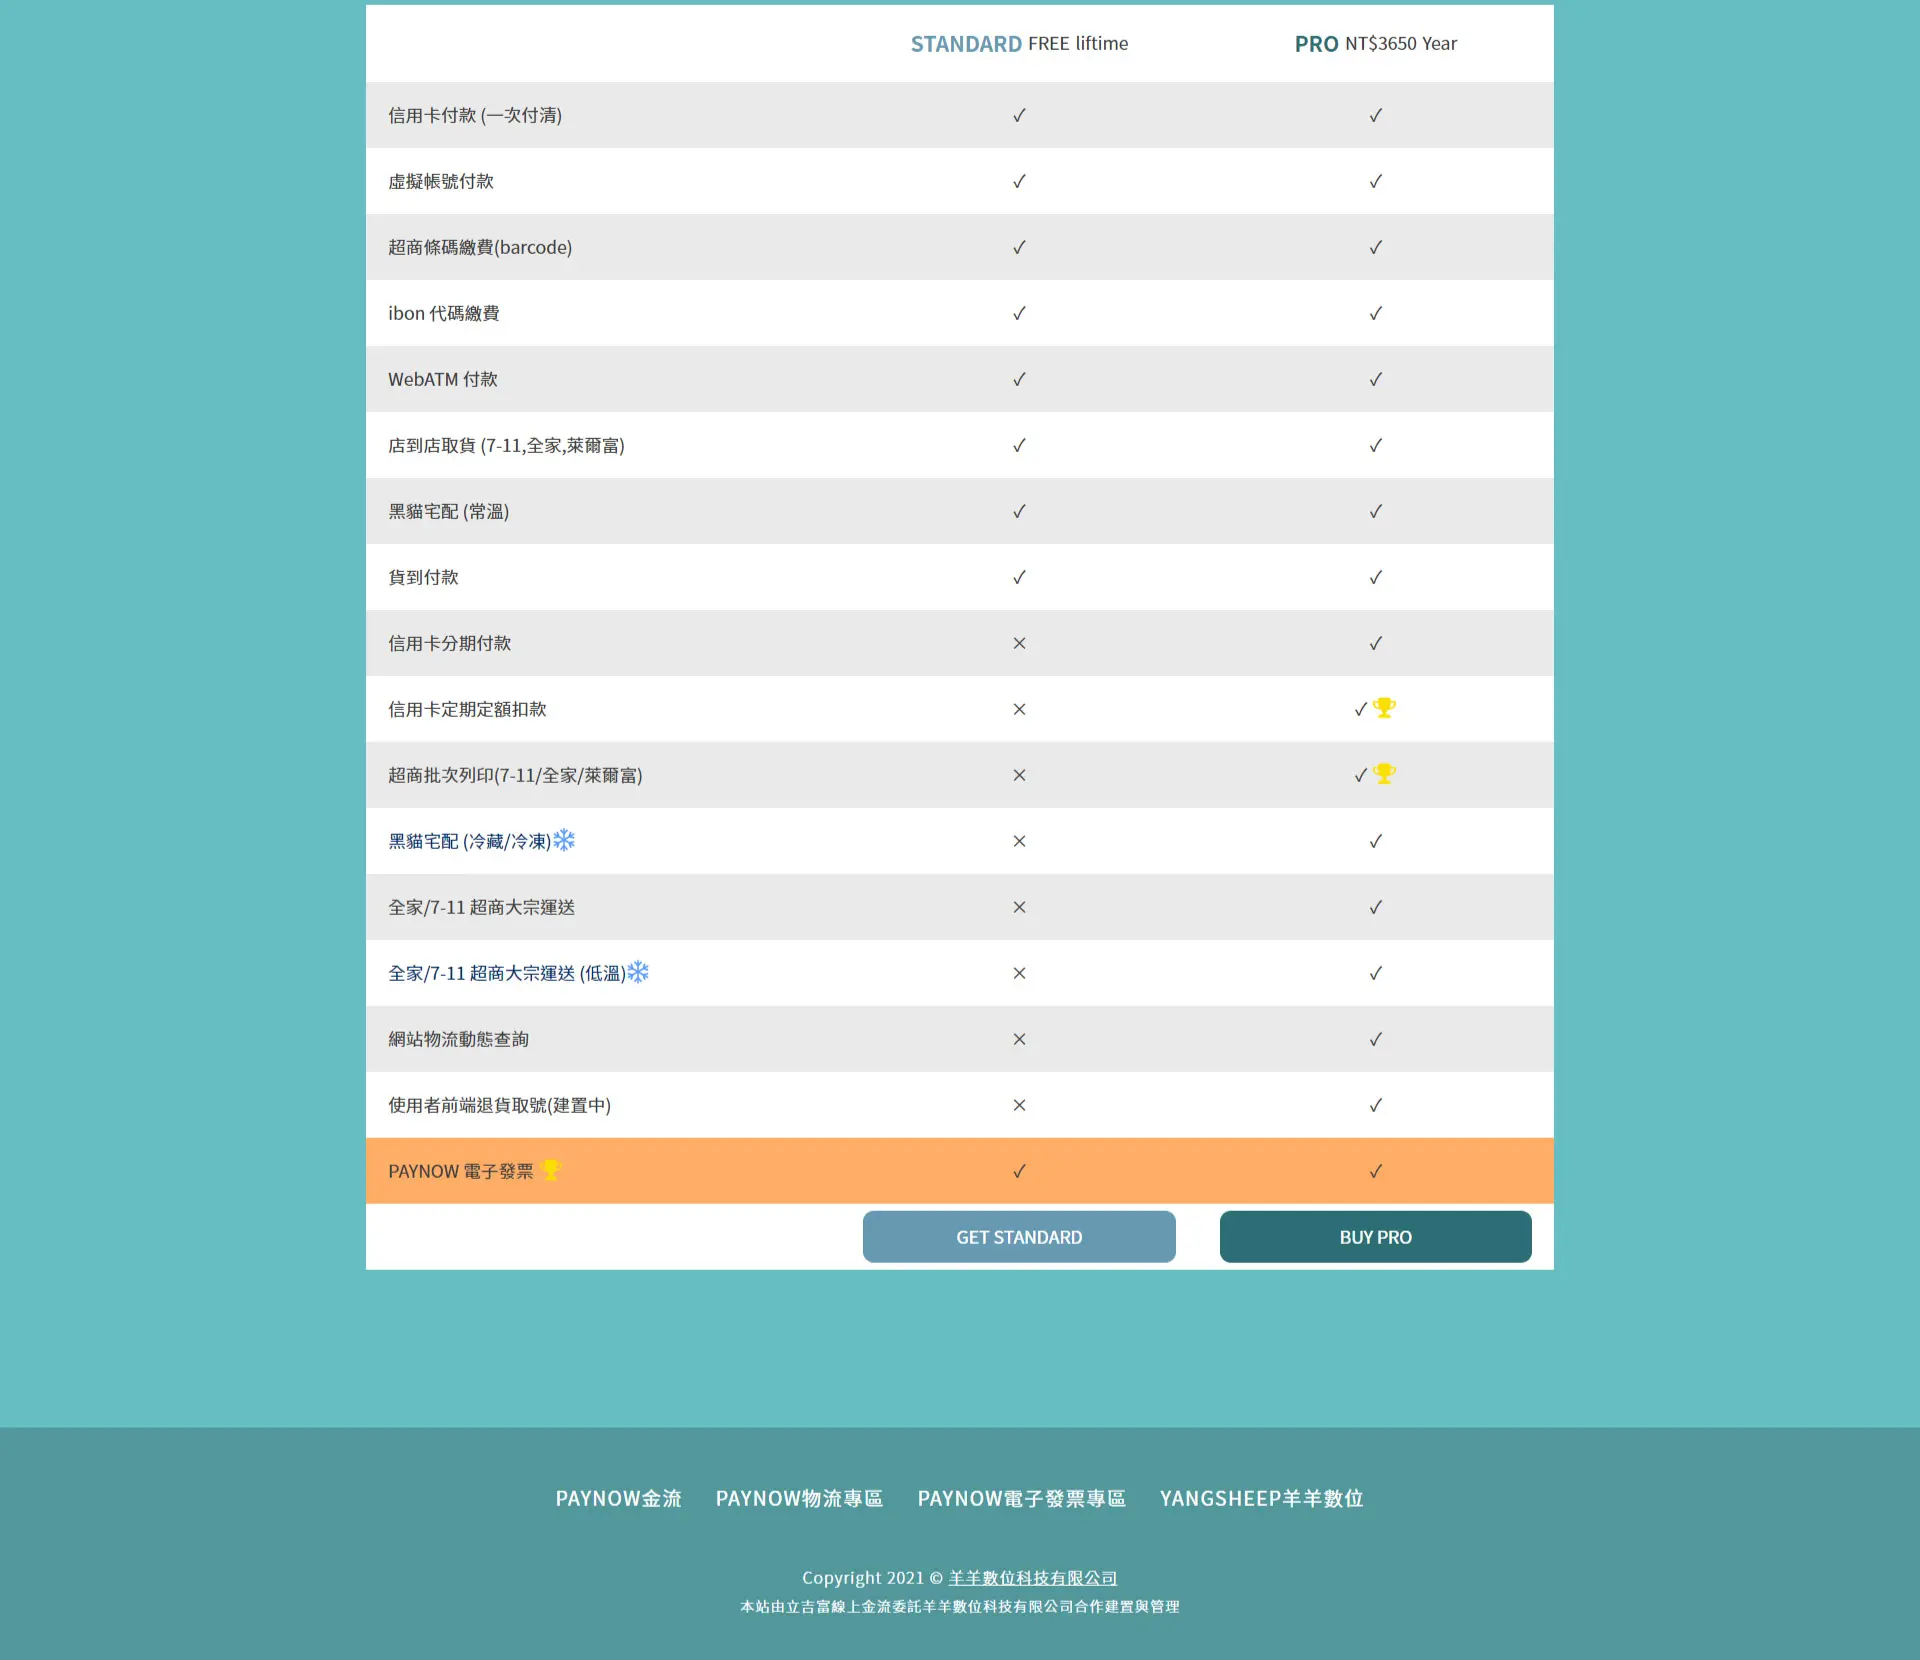Open 全家/7-11 超商大宗運送 (低溫) link
1920x1660 pixels.
(x=506, y=973)
